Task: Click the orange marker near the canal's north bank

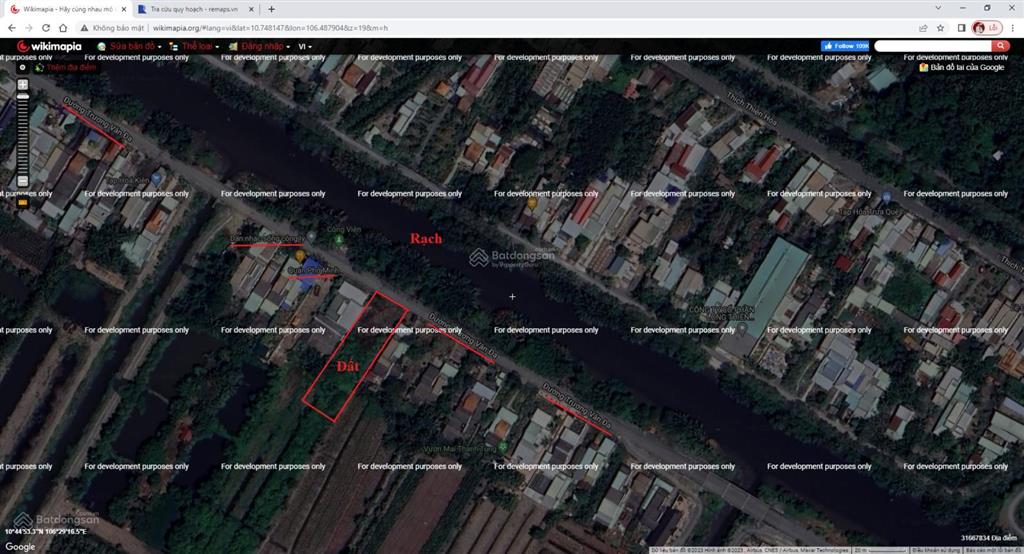Action: coord(532,204)
